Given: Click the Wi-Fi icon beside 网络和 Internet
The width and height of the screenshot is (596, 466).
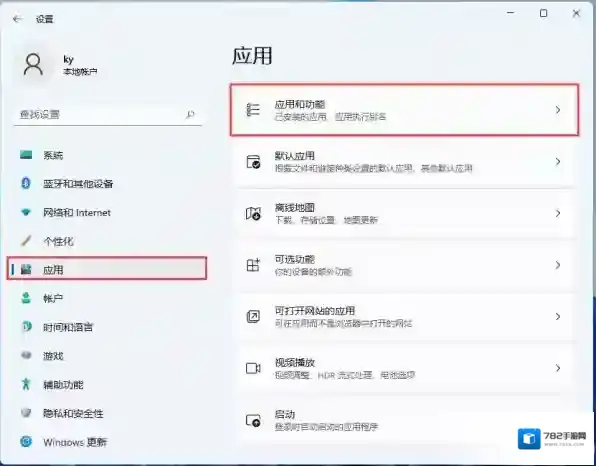Looking at the screenshot, I should click(26, 212).
